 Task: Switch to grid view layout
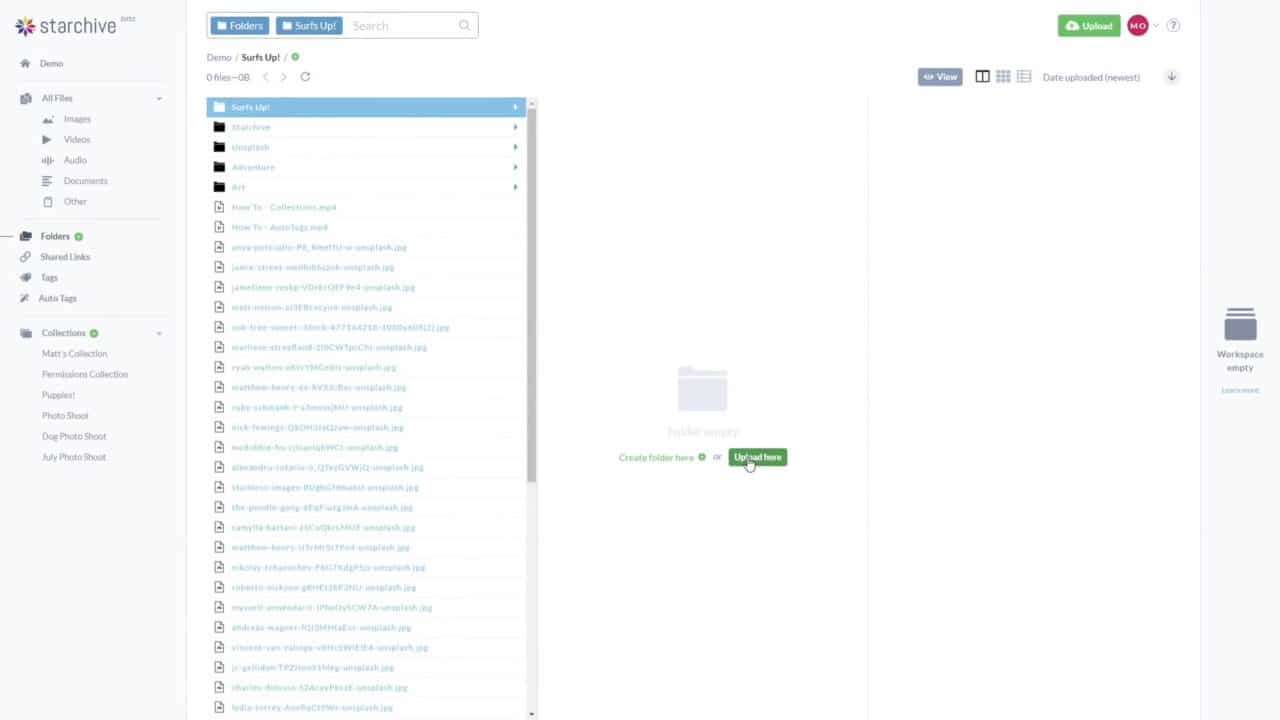tap(1003, 76)
